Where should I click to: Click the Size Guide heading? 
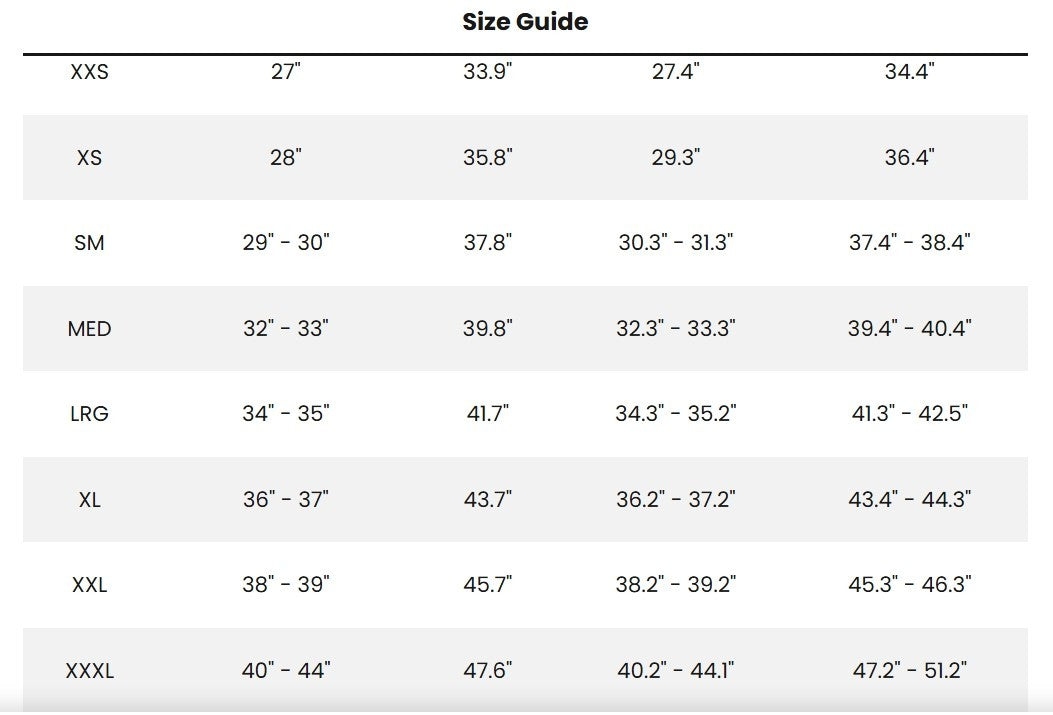pyautogui.click(x=525, y=22)
